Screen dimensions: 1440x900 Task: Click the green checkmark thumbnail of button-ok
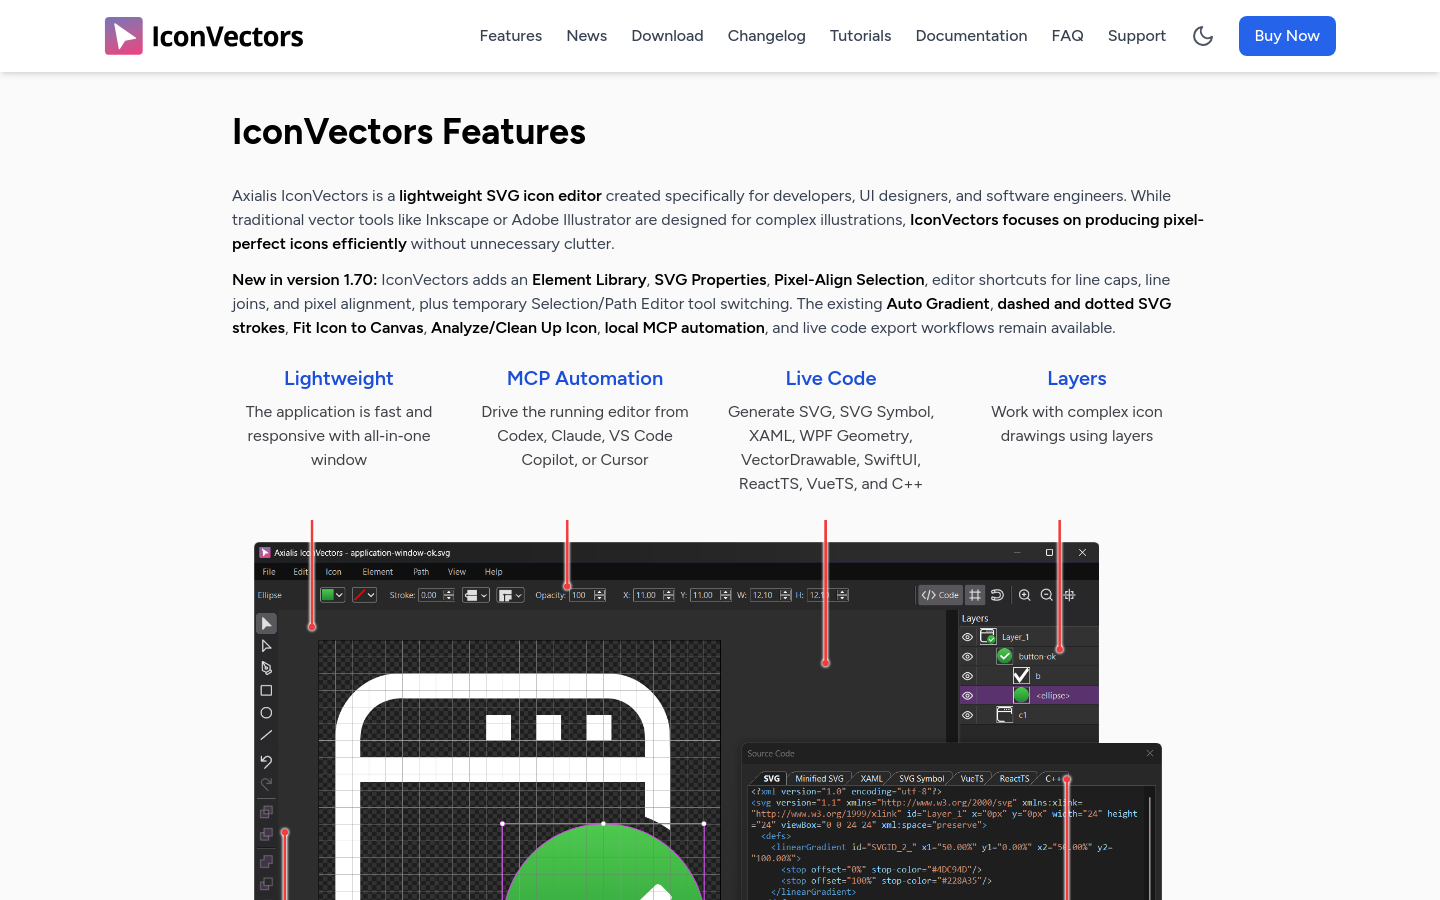pos(1005,656)
